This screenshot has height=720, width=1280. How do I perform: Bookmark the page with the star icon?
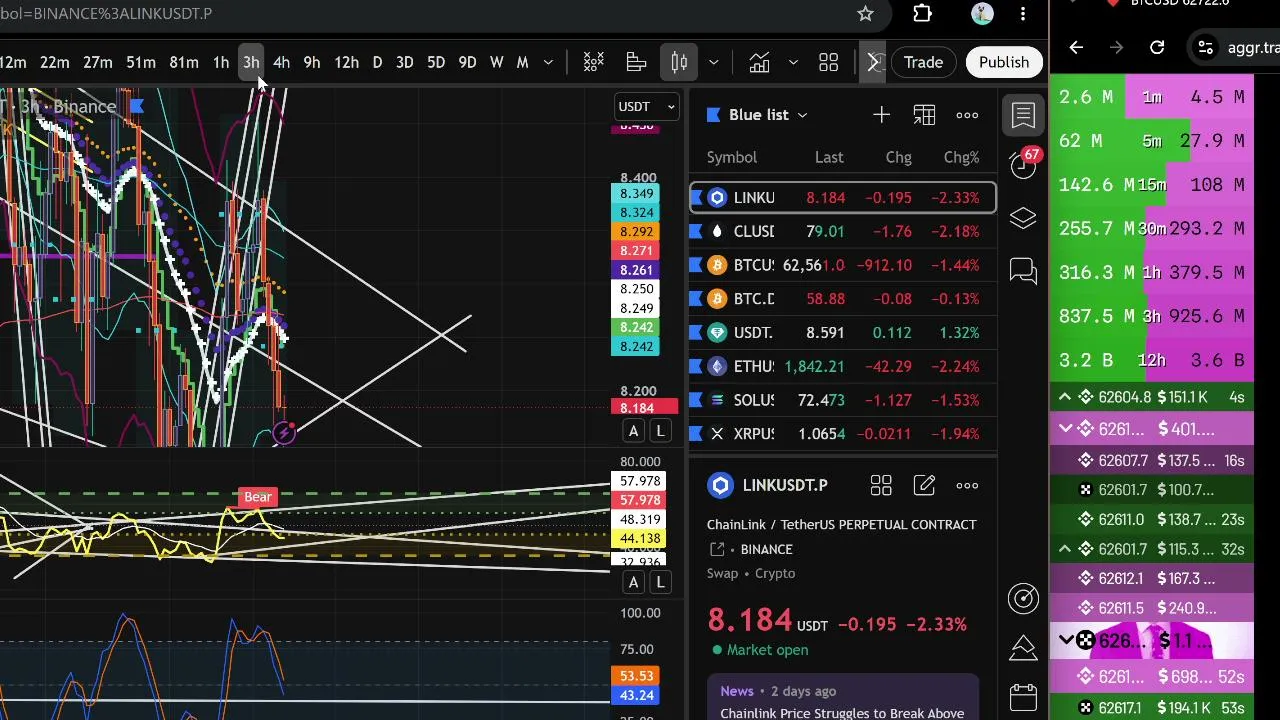pos(865,13)
